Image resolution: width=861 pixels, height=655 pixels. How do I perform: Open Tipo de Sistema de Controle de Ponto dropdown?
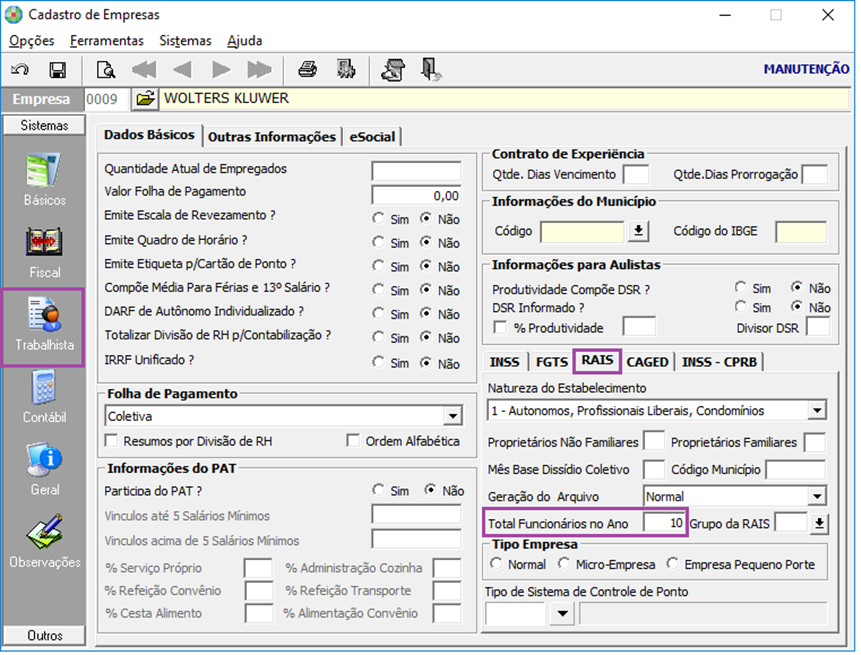click(562, 613)
